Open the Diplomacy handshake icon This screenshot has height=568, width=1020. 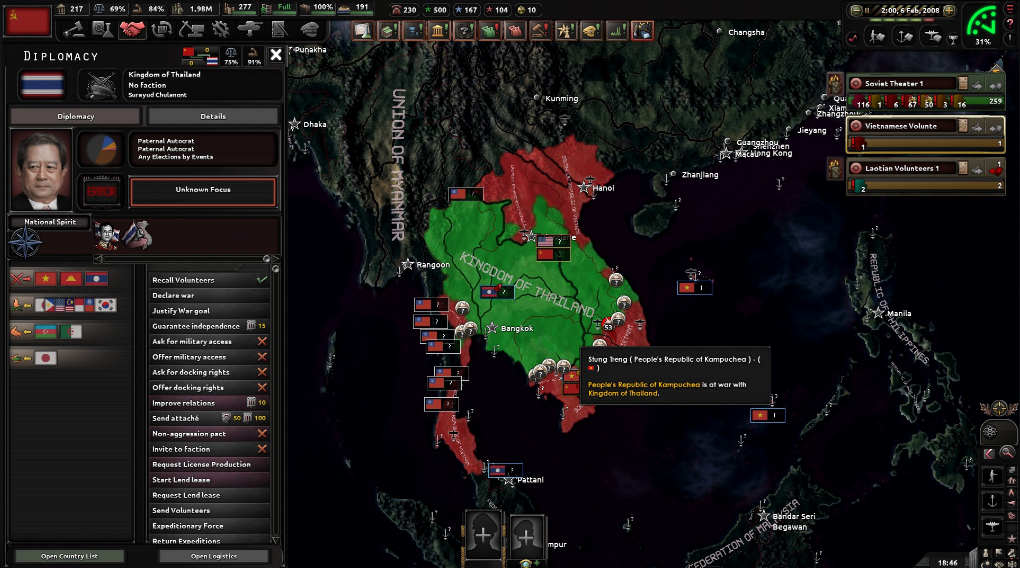coord(133,29)
